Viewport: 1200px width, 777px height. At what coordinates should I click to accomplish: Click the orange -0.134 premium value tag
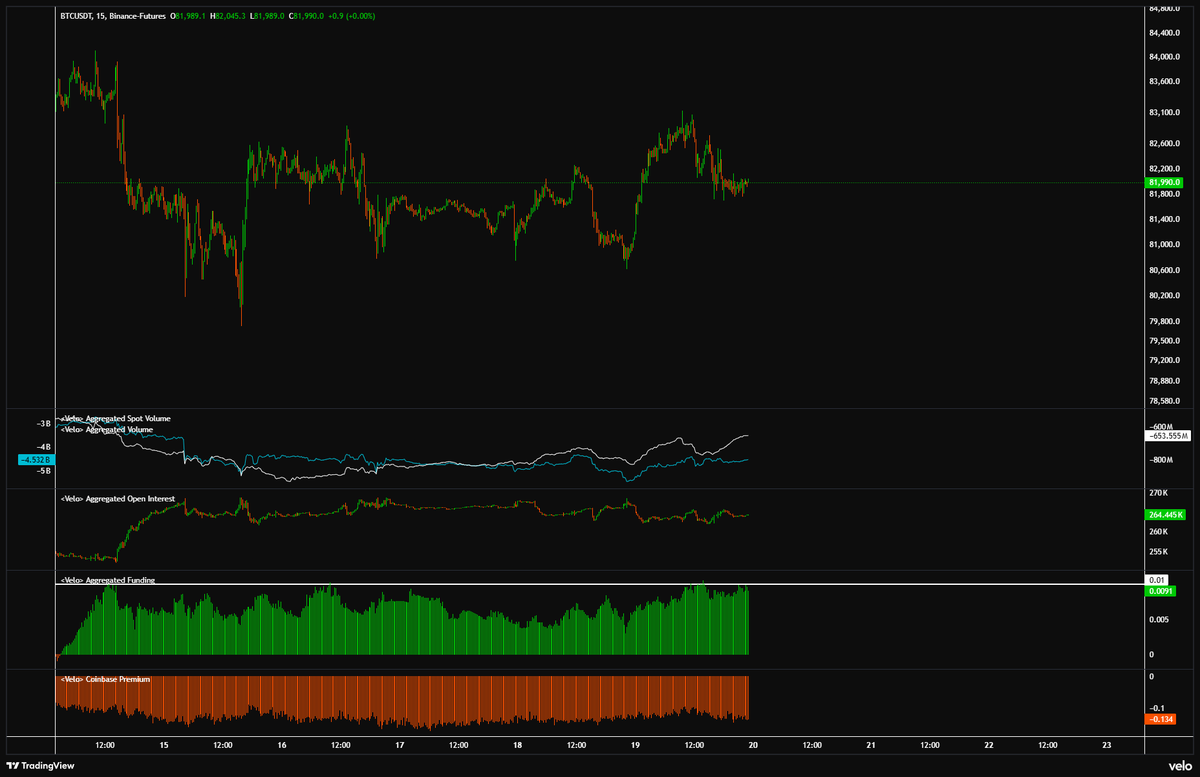click(1161, 720)
